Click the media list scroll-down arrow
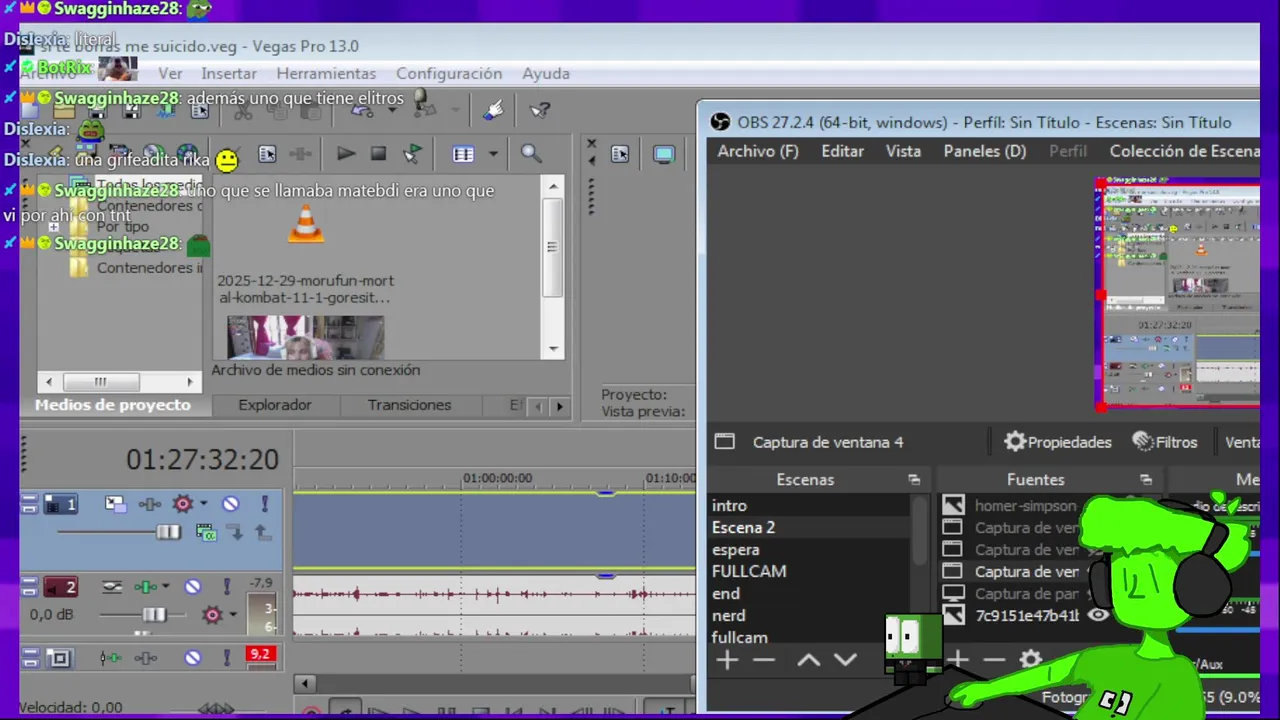 pos(553,349)
